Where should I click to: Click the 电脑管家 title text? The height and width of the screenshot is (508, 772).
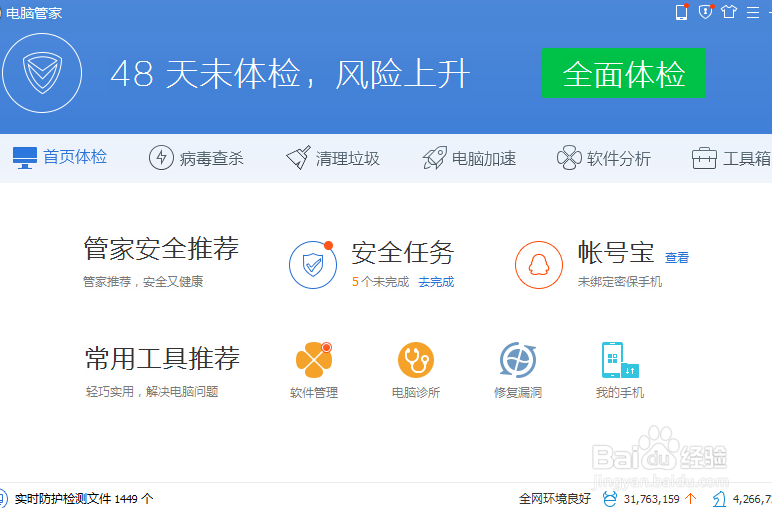pyautogui.click(x=34, y=13)
